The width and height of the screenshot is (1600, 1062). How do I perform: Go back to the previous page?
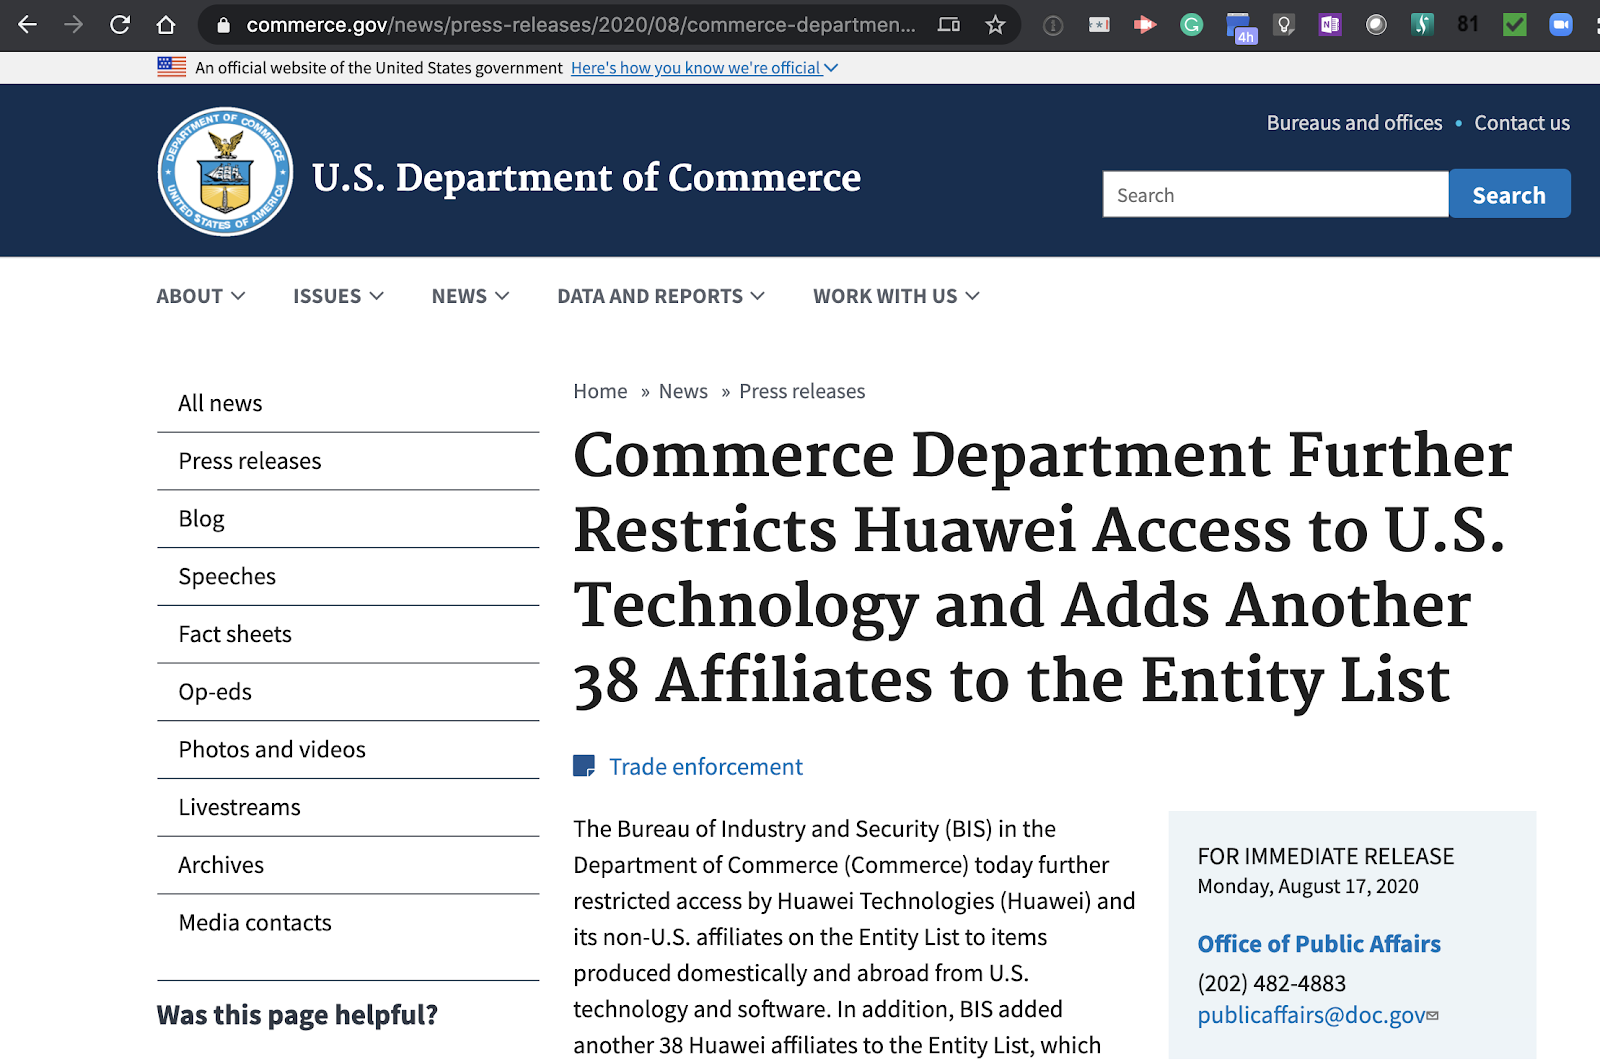click(x=28, y=25)
